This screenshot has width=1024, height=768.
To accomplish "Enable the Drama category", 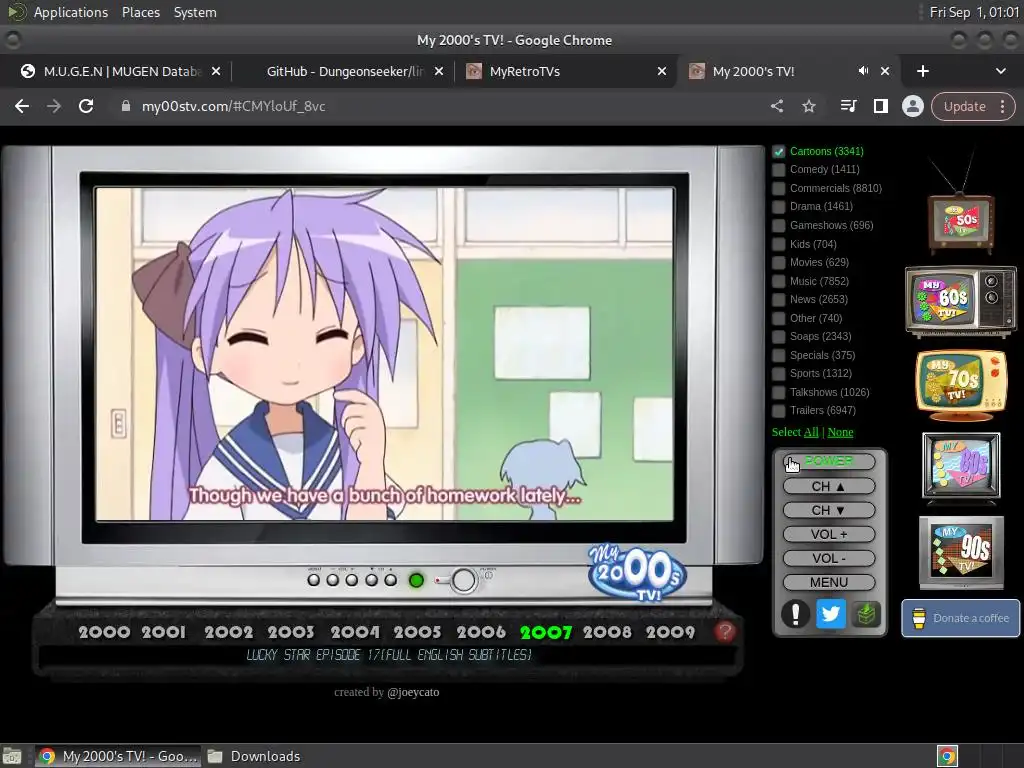I will coord(778,207).
